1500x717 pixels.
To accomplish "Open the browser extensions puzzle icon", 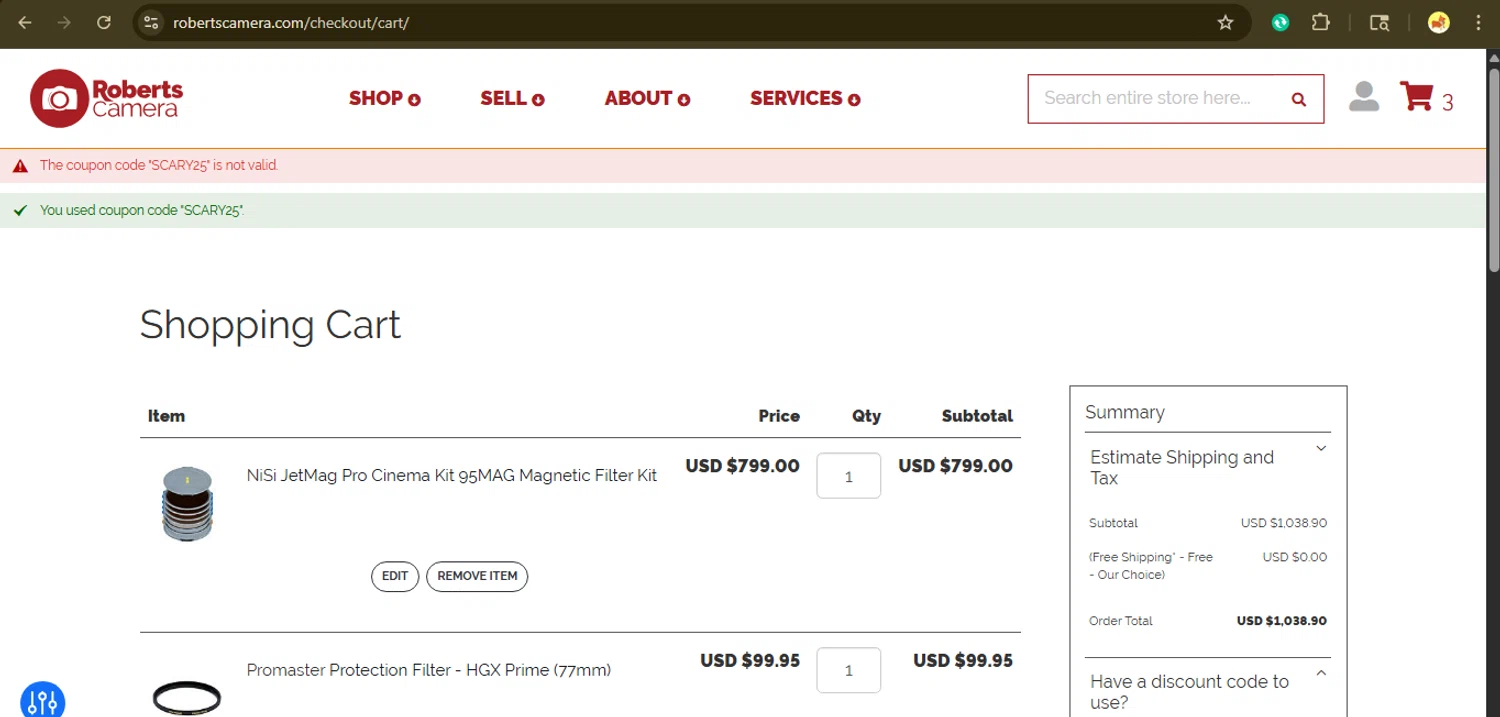I will pyautogui.click(x=1321, y=23).
